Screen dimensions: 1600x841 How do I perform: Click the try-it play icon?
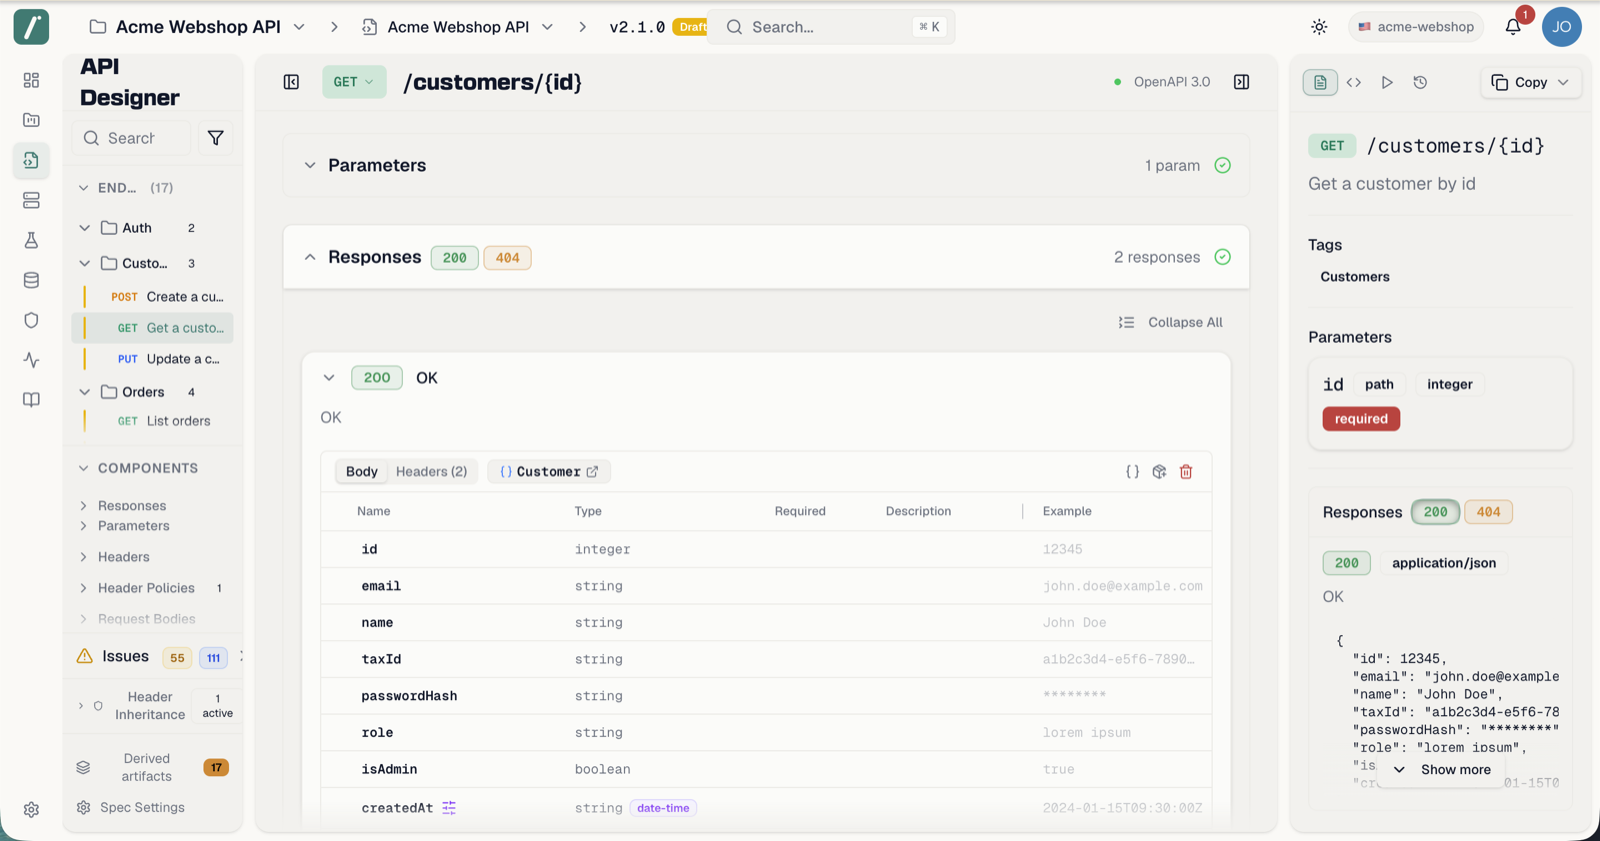1387,82
